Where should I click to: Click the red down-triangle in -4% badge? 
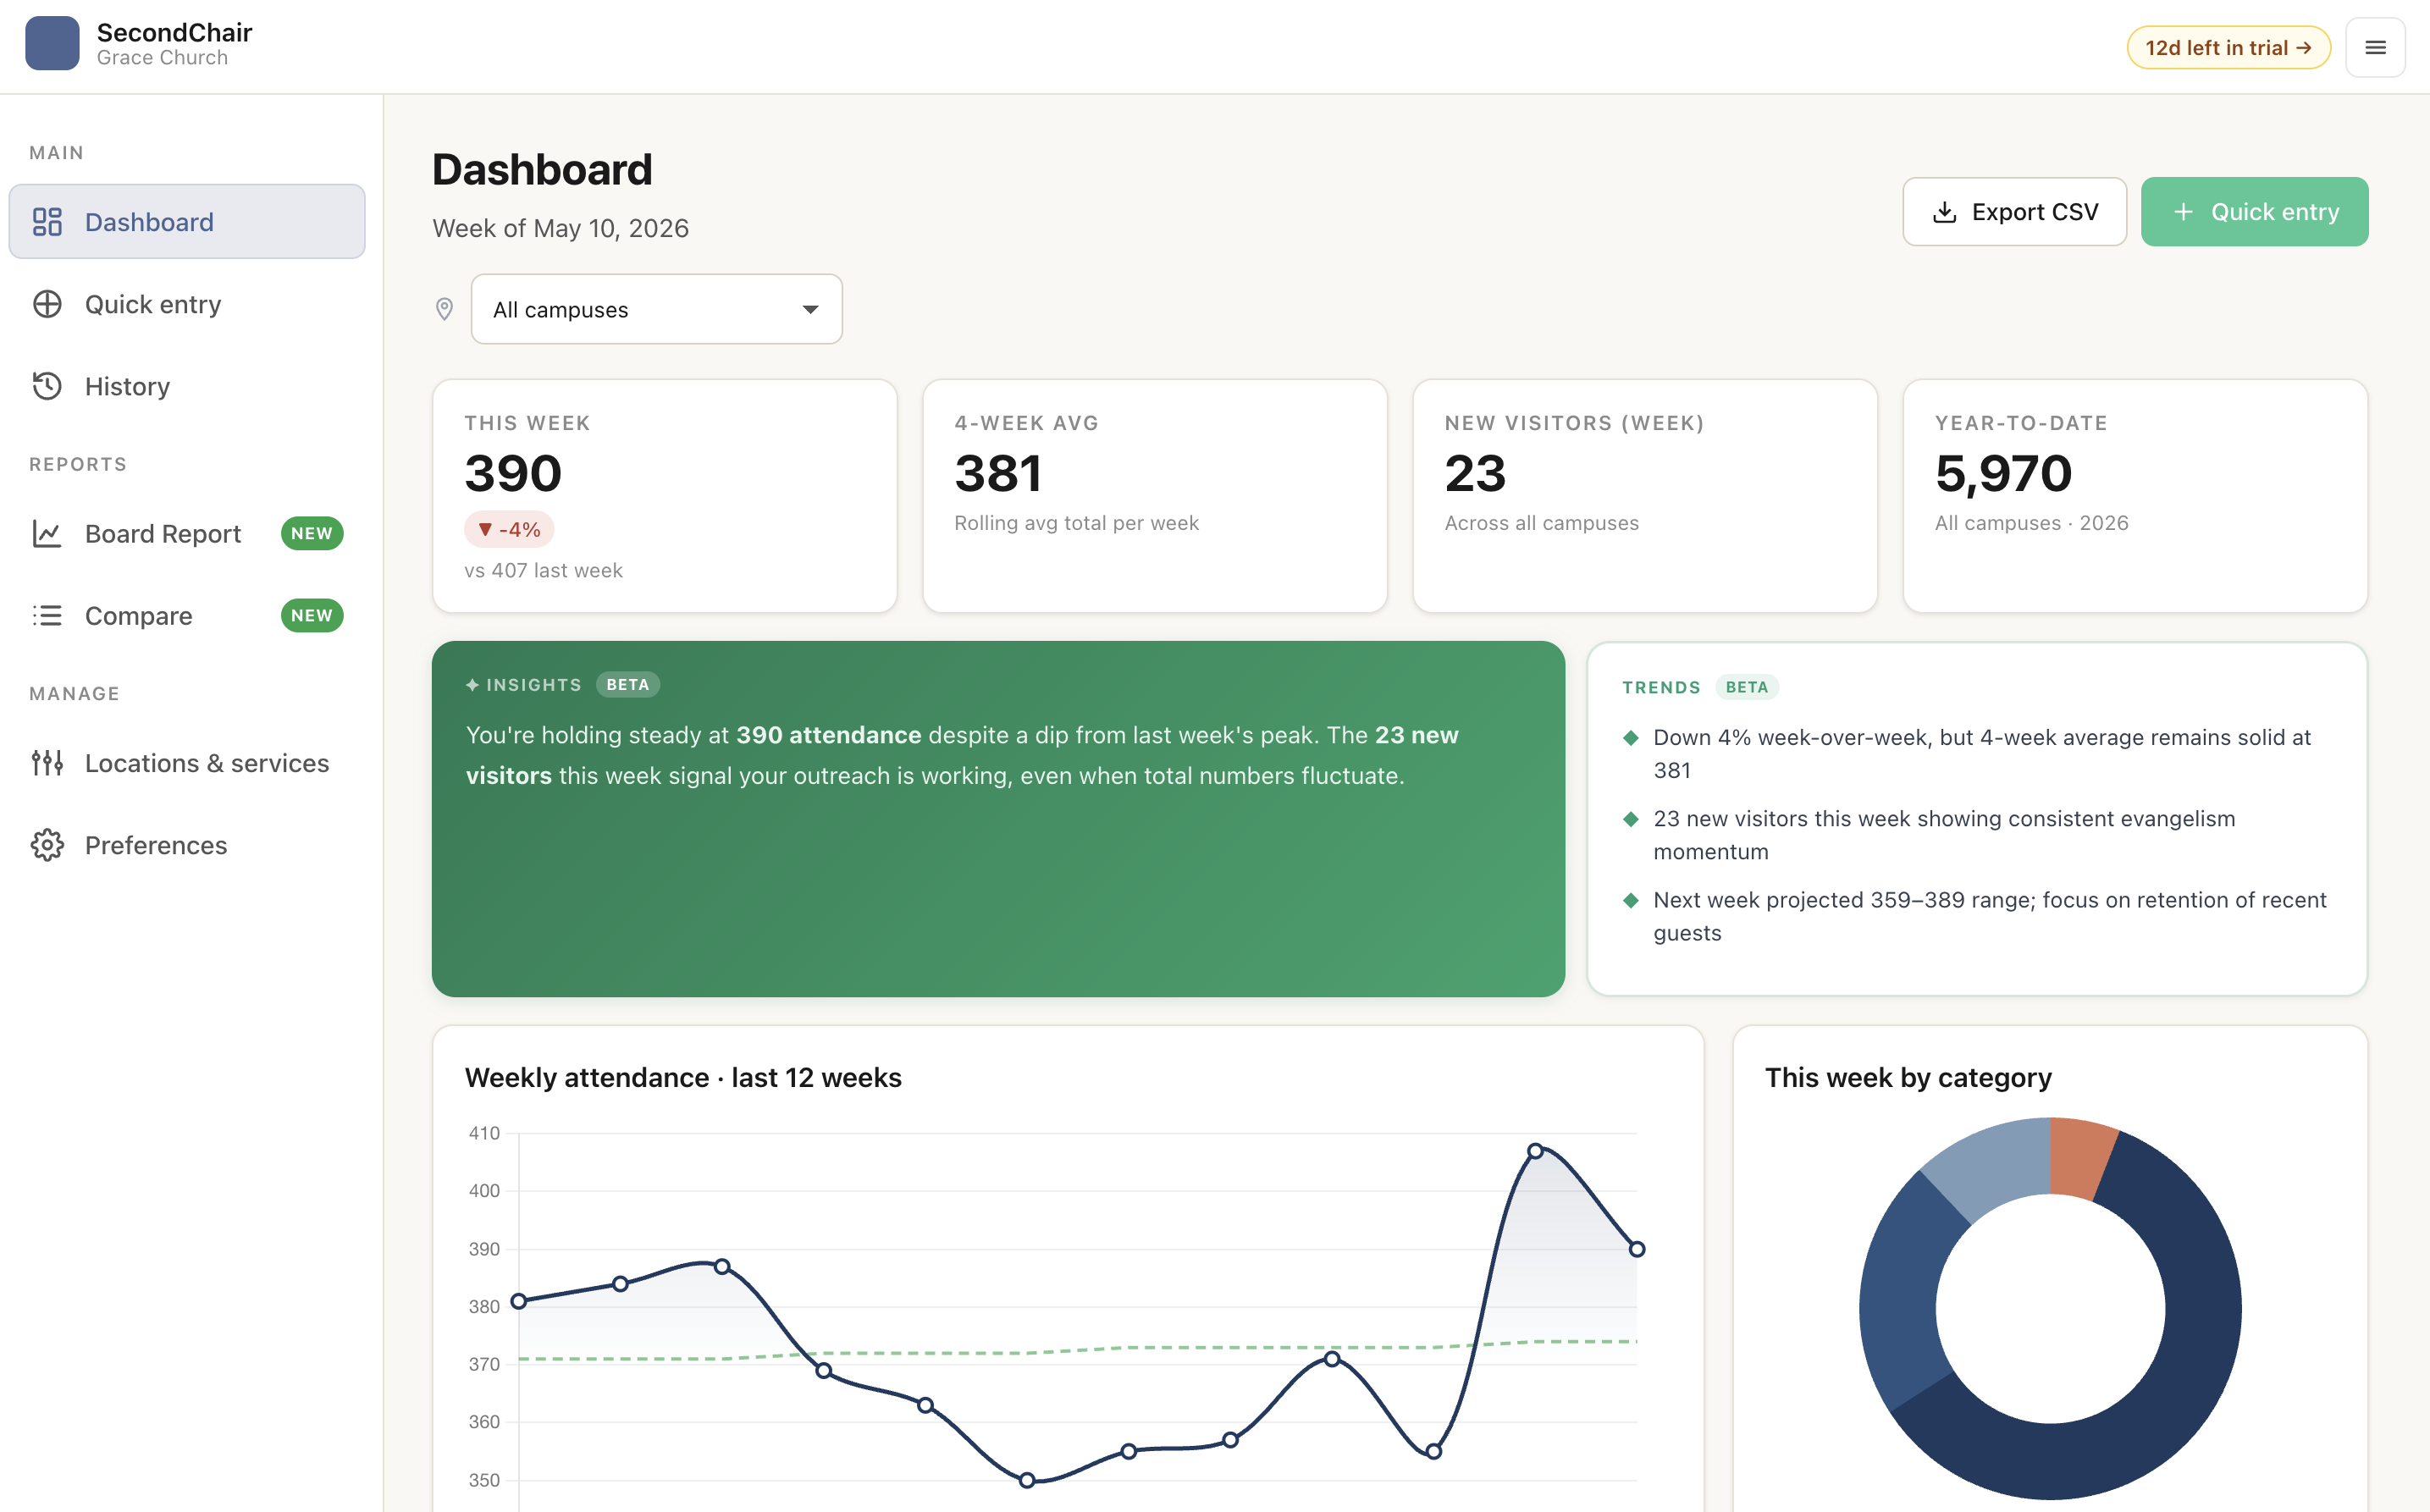coord(485,530)
